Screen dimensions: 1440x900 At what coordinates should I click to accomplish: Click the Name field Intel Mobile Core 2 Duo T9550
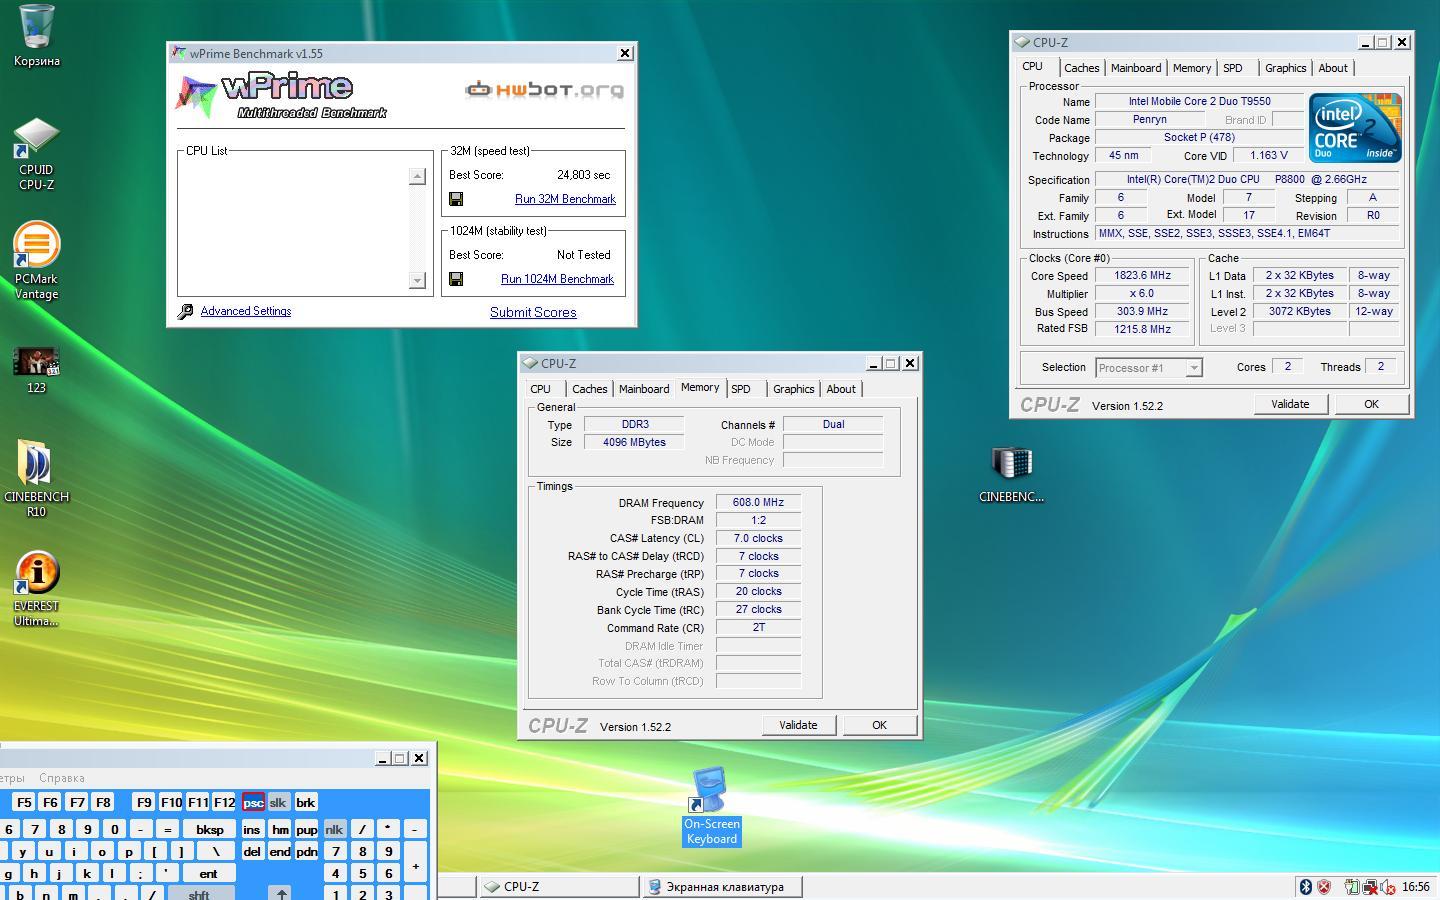pyautogui.click(x=1199, y=101)
